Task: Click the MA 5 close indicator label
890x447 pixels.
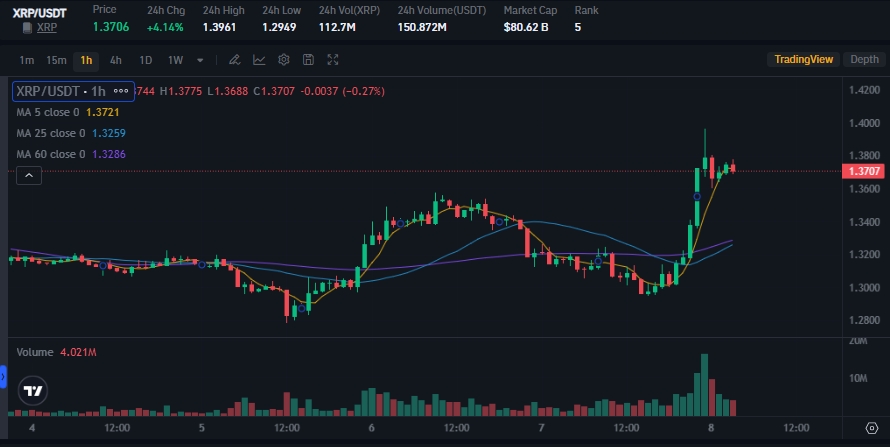Action: [48, 112]
